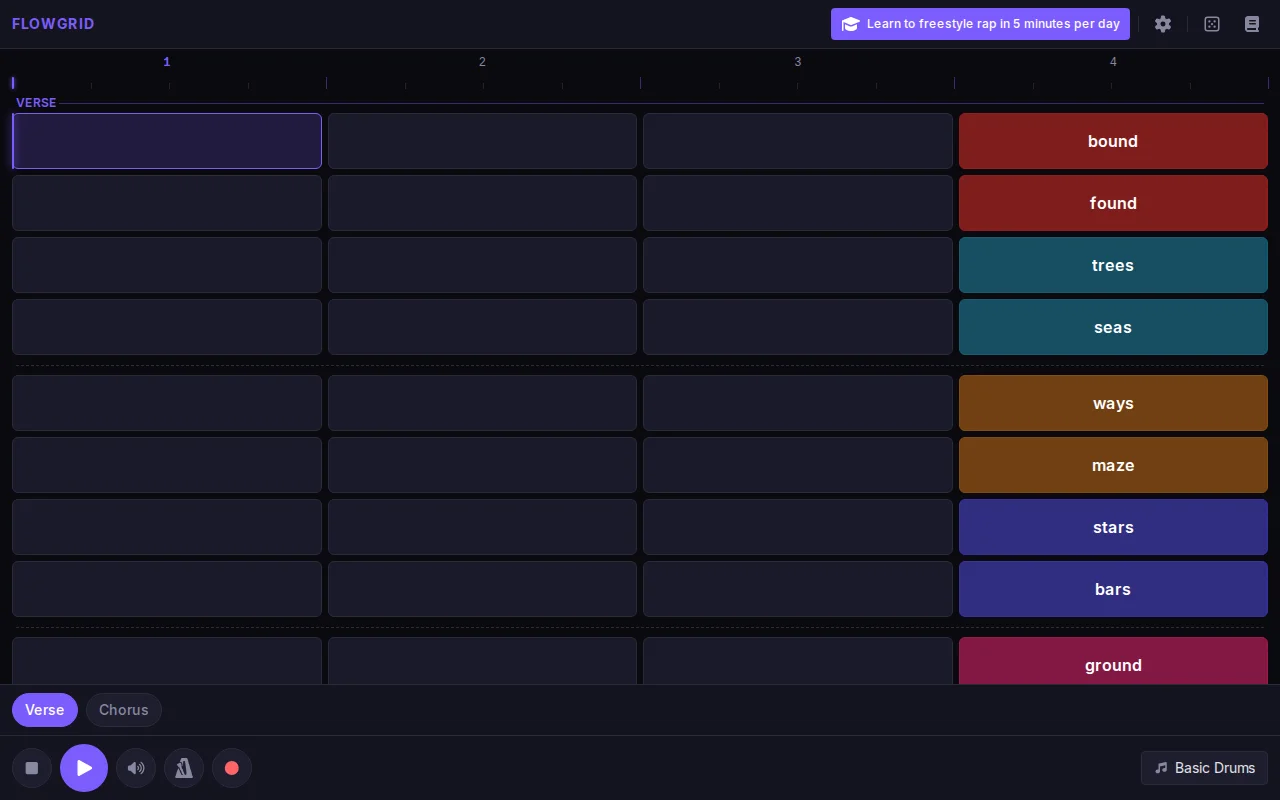Click the beat 1 cell in the trees row
Screen dimensions: 1280x800
[x=167, y=265]
